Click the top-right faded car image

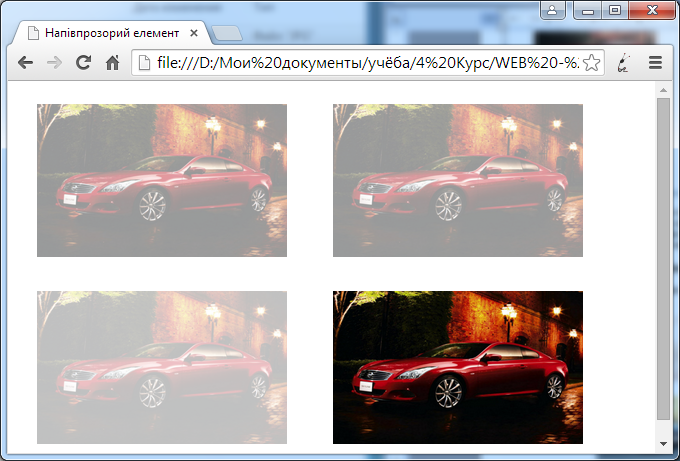pyautogui.click(x=458, y=180)
